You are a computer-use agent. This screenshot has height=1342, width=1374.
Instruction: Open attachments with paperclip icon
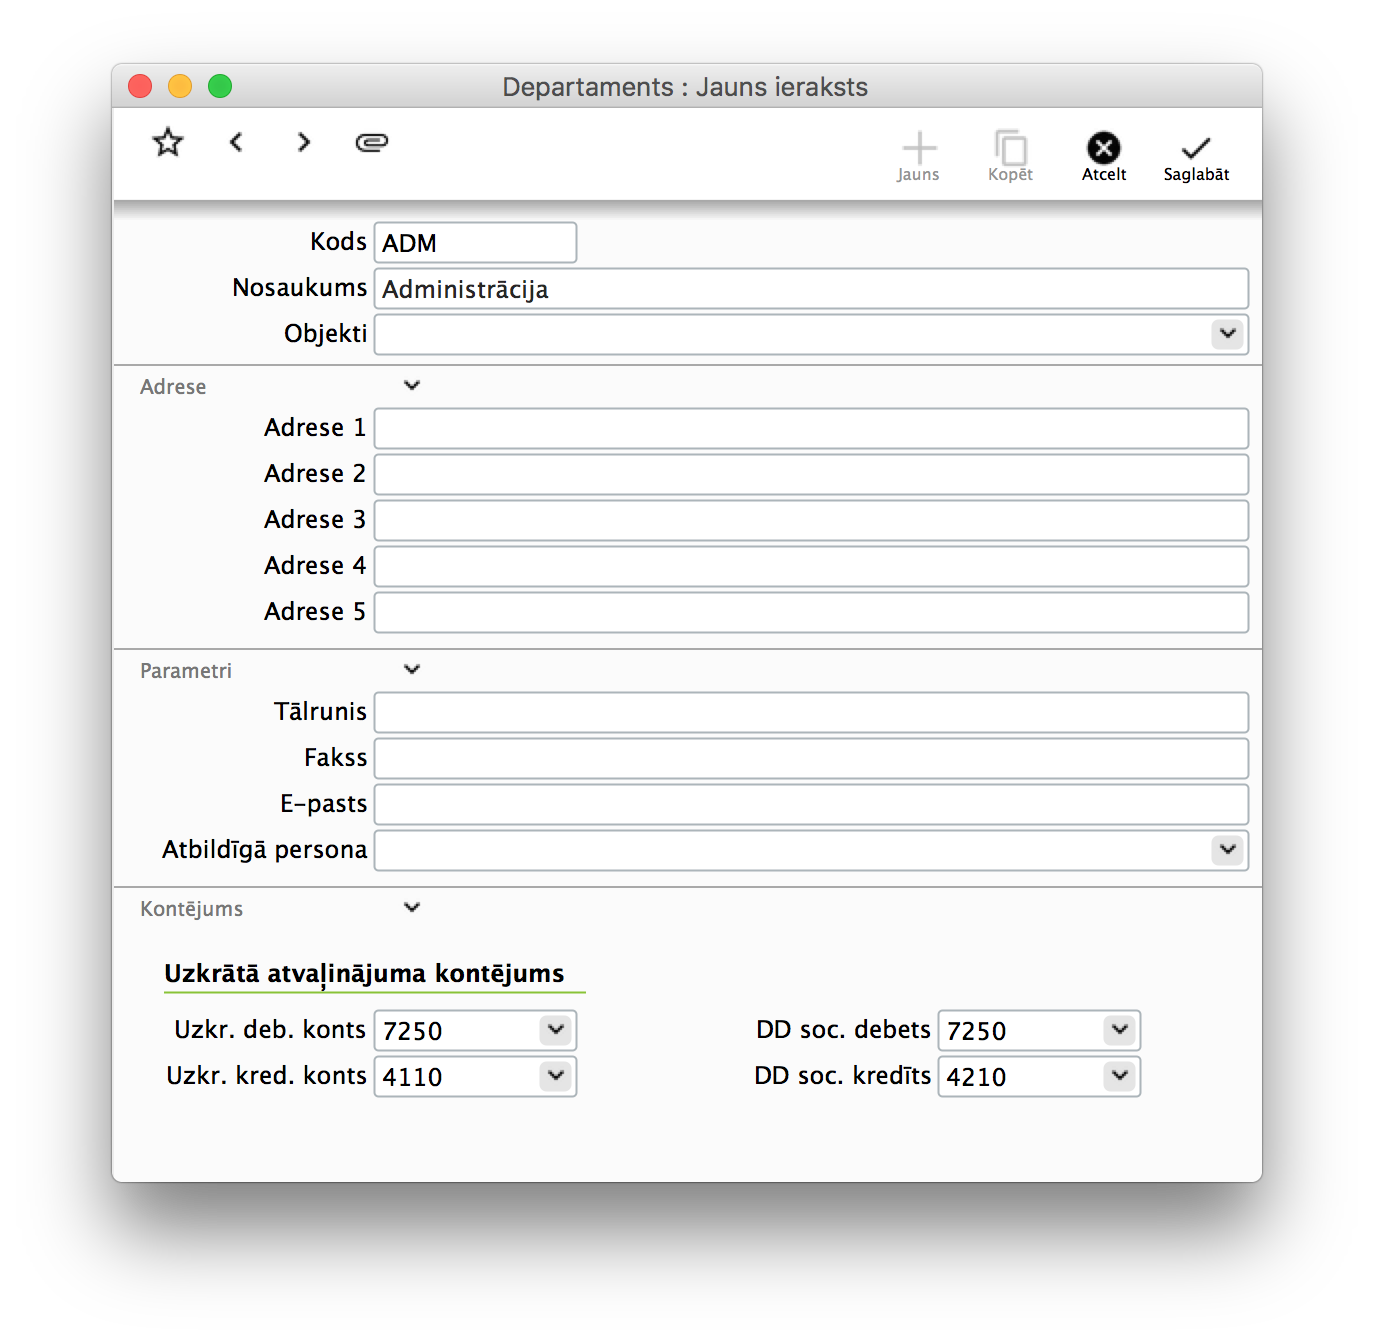(x=371, y=142)
